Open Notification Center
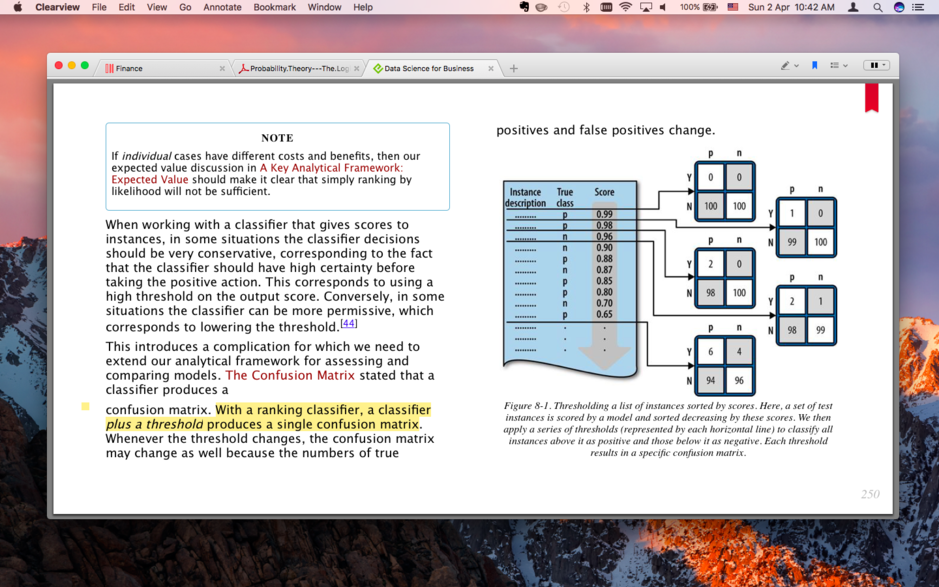 point(916,8)
